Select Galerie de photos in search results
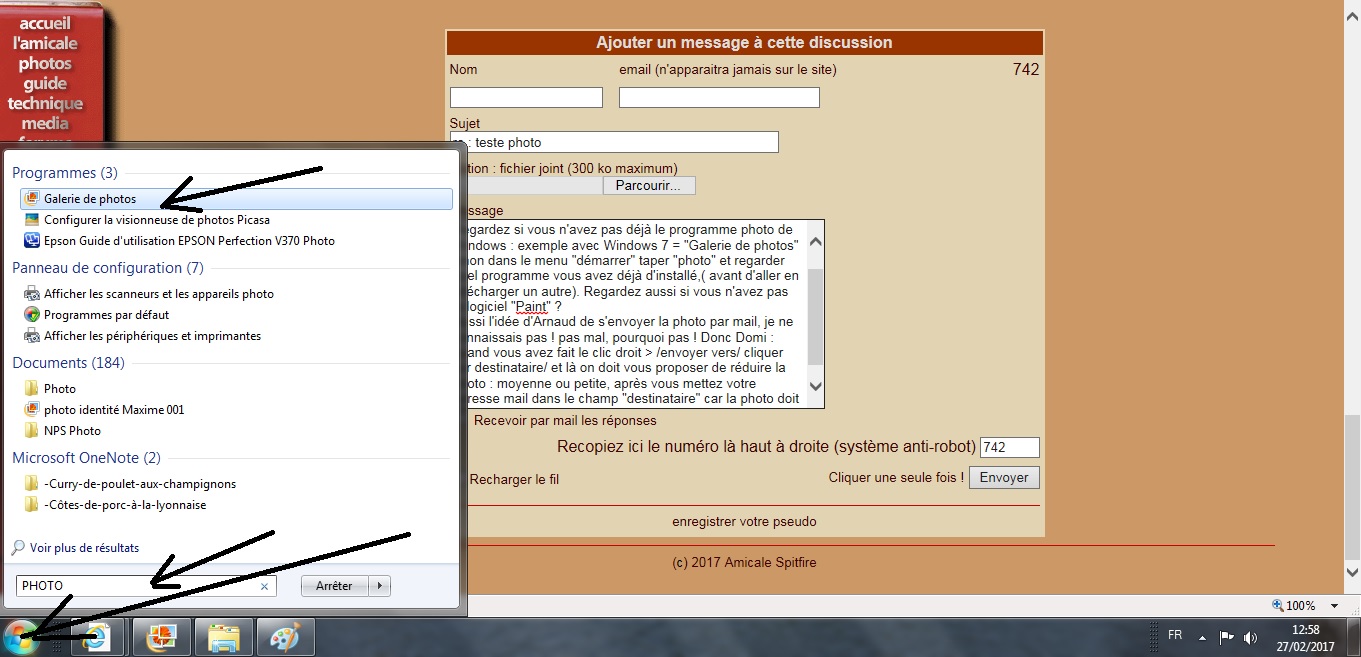Image resolution: width=1361 pixels, height=657 pixels. coord(90,199)
